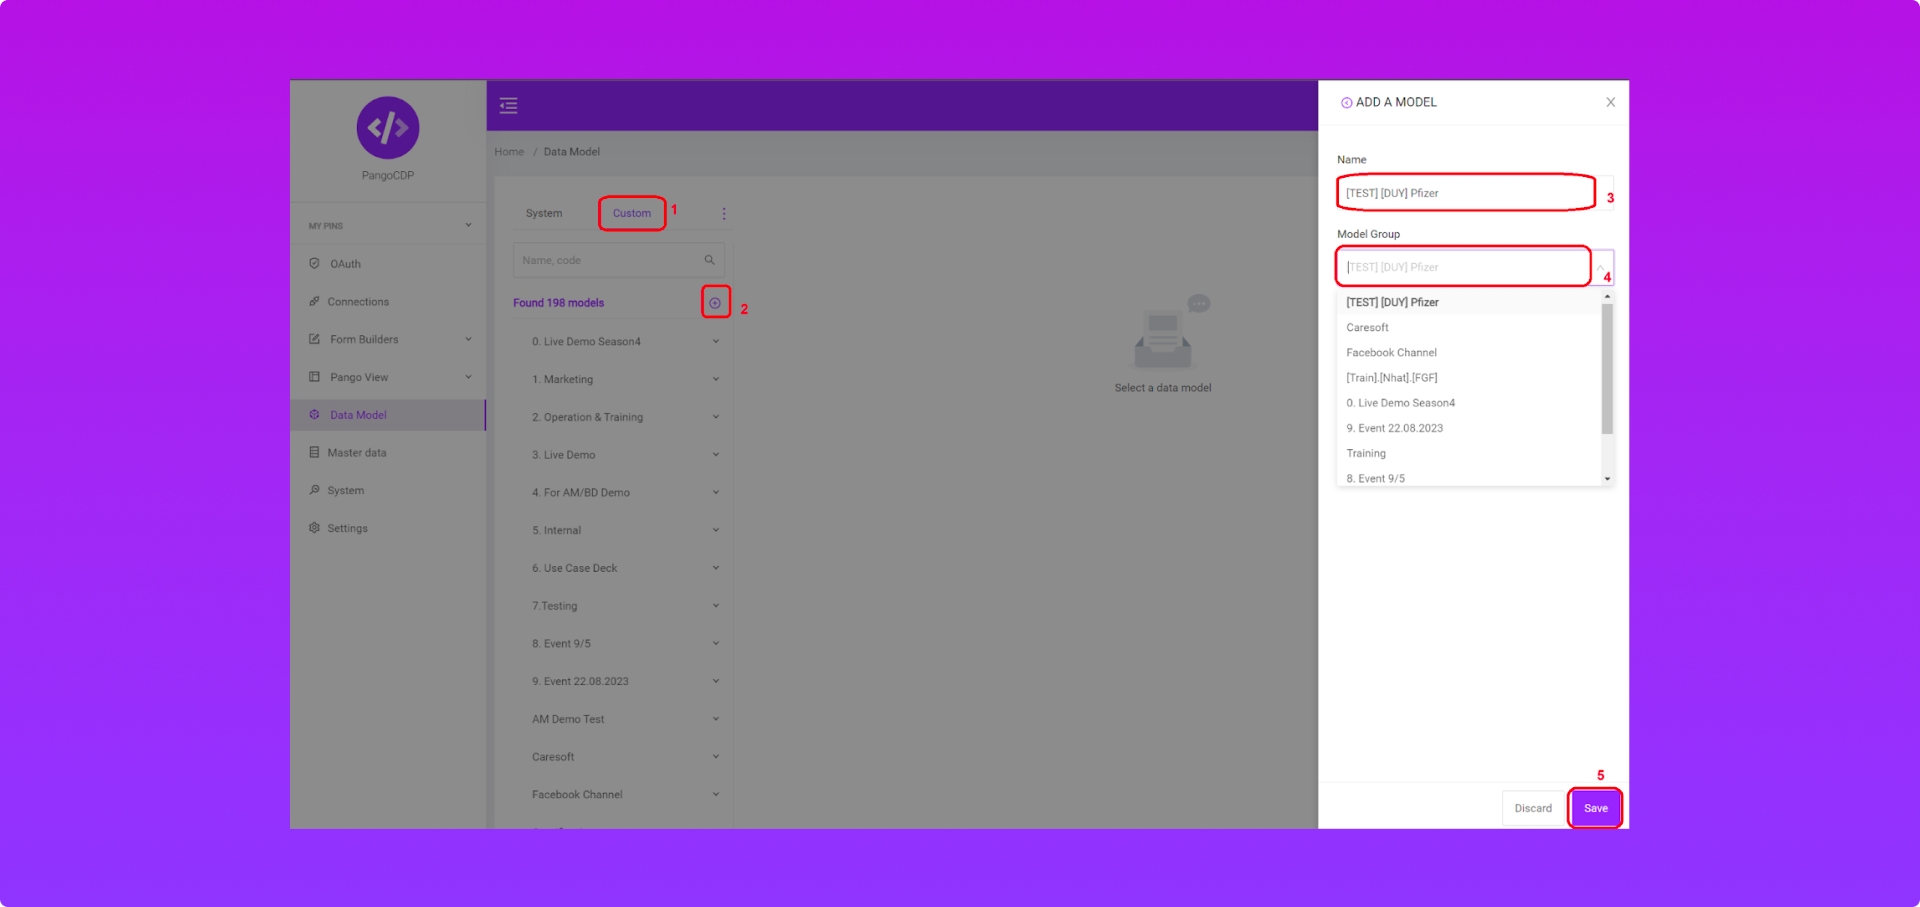This screenshot has height=907, width=1920.
Task: Open Master data in the sidebar
Action: tap(356, 453)
